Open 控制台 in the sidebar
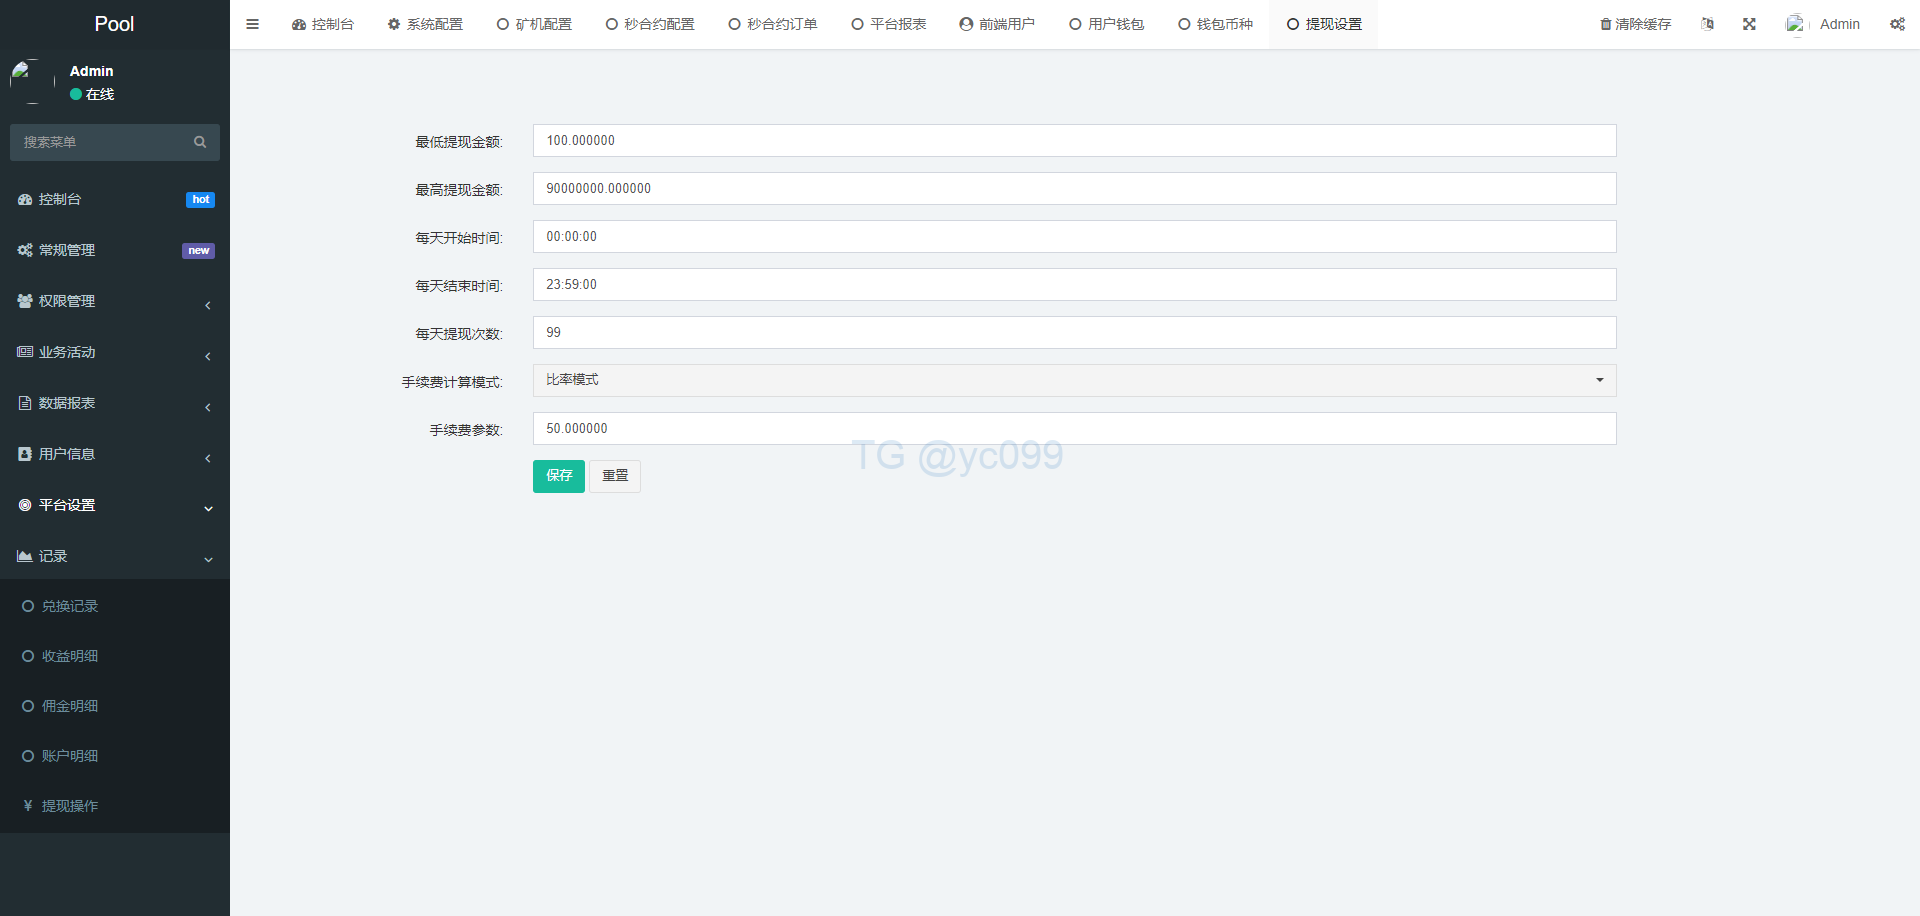 60,199
